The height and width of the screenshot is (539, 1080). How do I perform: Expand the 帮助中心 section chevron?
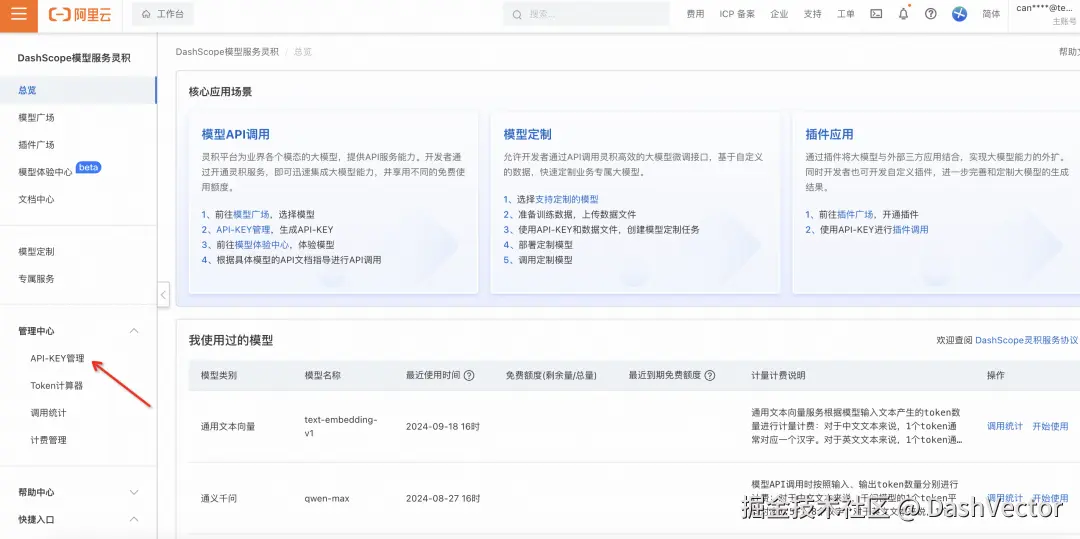point(134,493)
